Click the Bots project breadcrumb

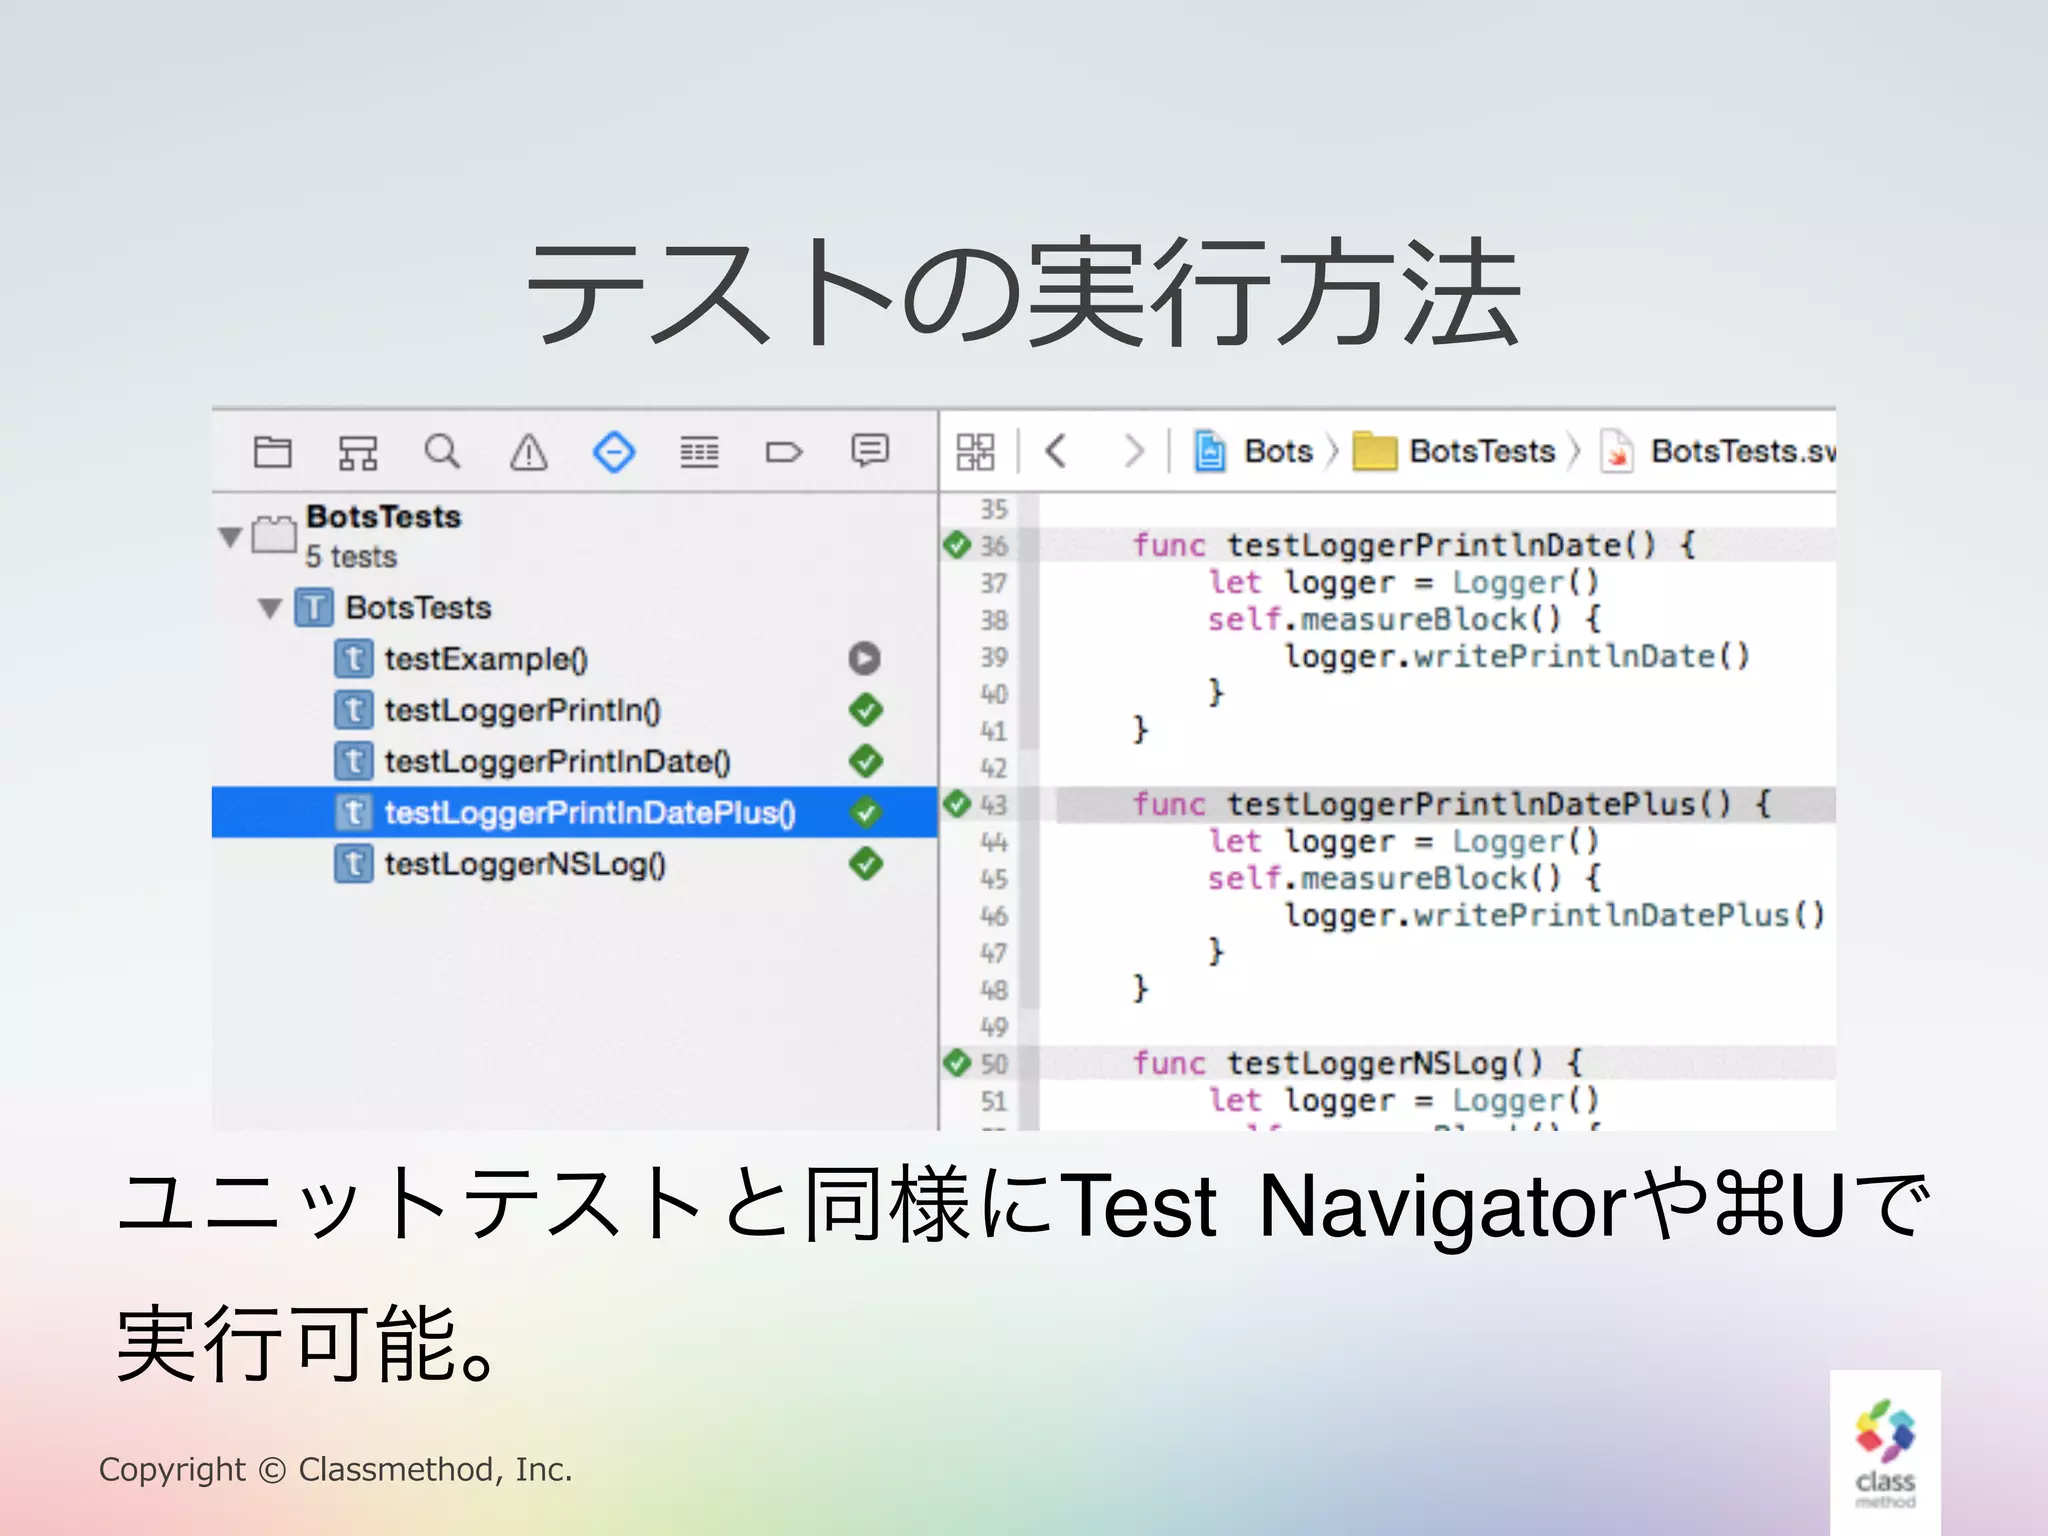click(1254, 451)
